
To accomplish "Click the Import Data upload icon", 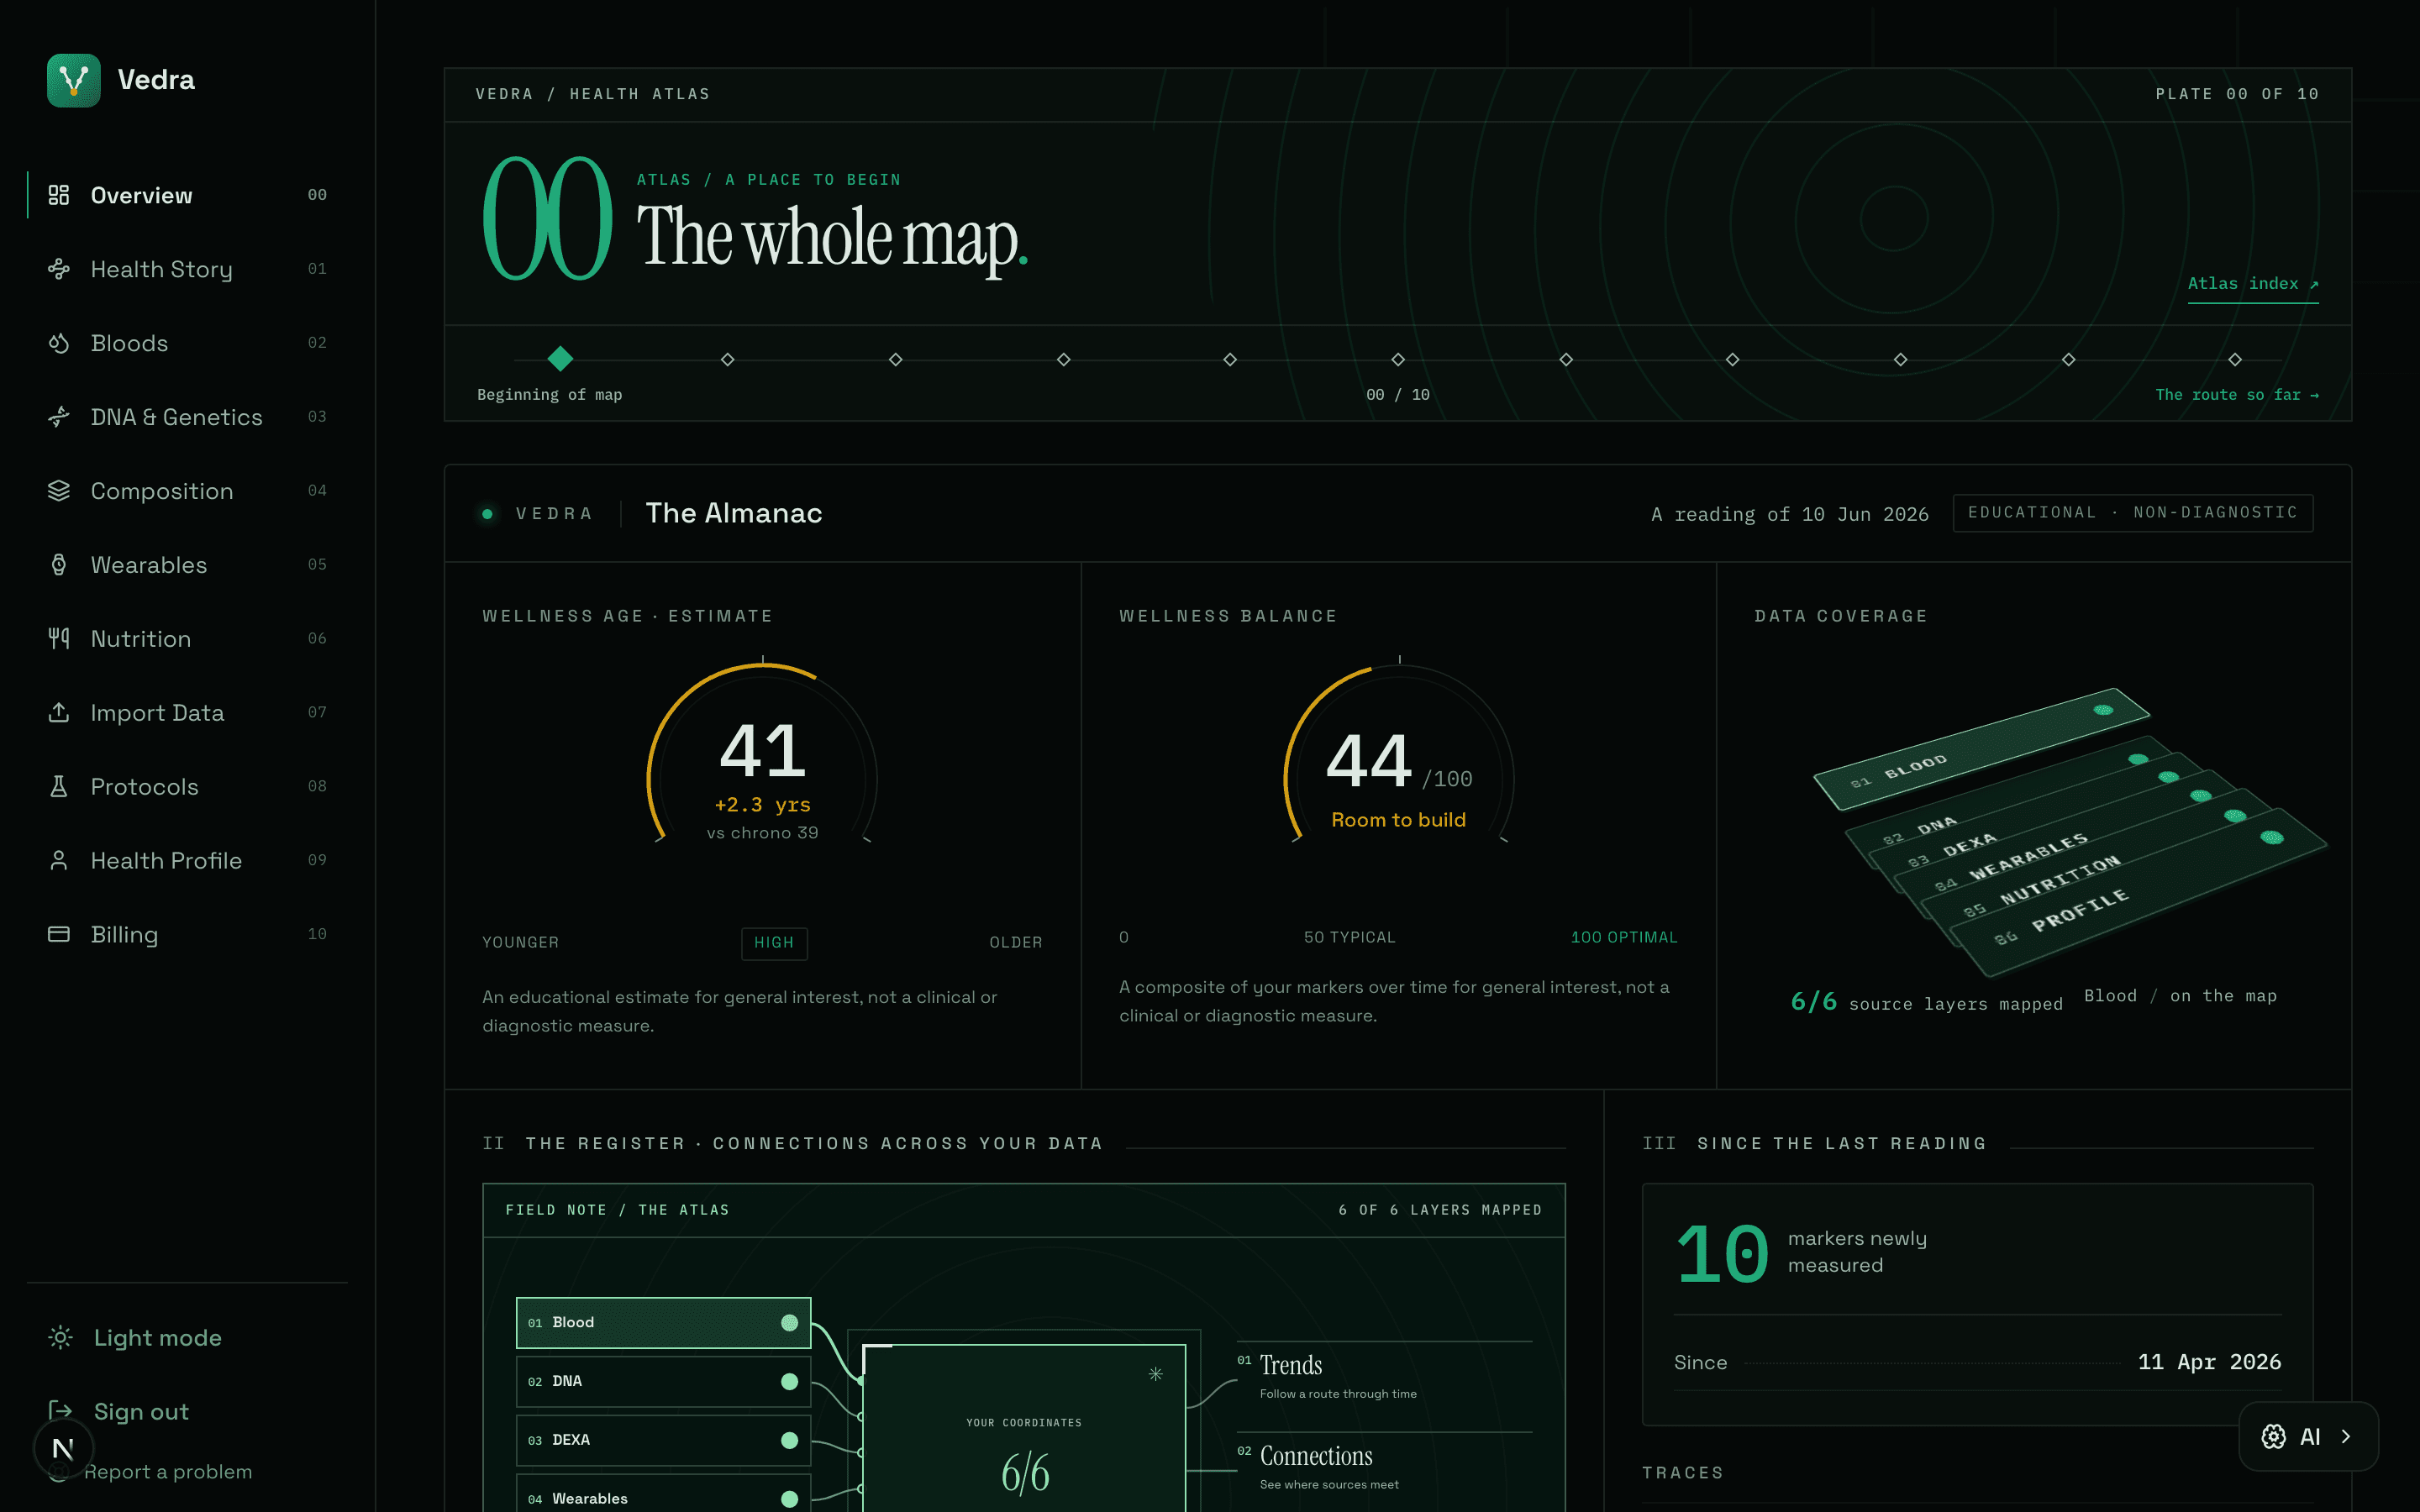I will click(59, 713).
